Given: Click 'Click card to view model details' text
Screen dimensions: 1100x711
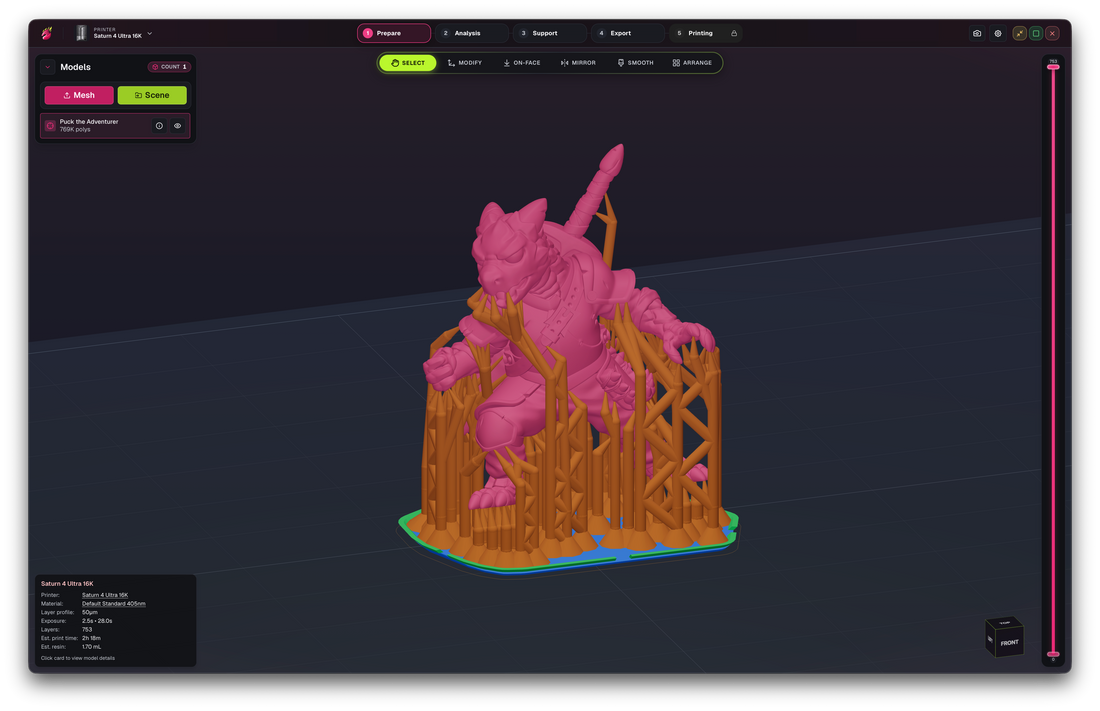Looking at the screenshot, I should coord(78,658).
